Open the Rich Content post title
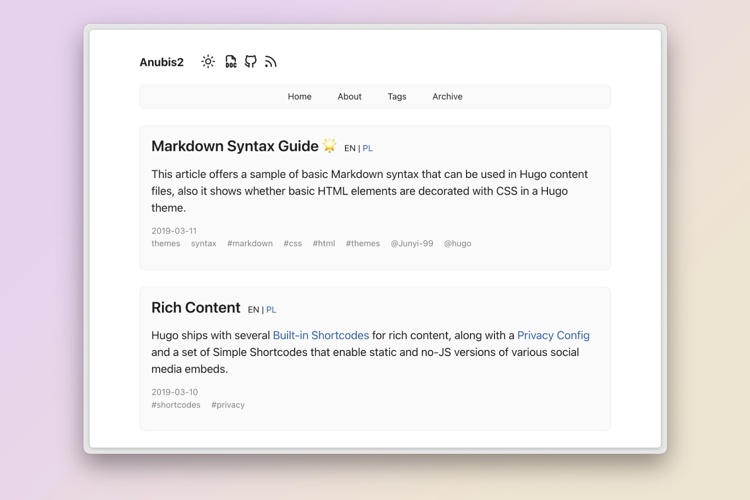 [x=196, y=308]
